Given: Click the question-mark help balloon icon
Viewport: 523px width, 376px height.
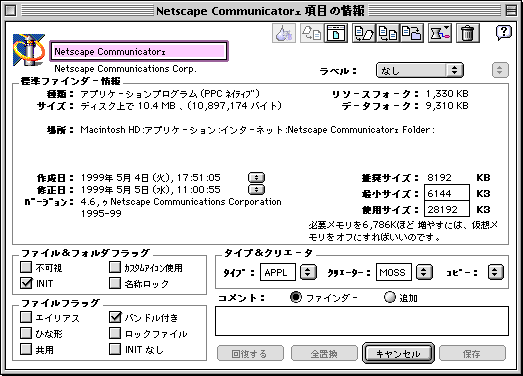Looking at the screenshot, I should click(x=504, y=32).
